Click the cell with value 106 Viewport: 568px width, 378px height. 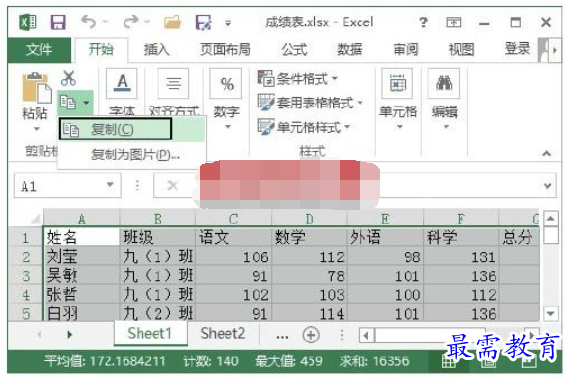tap(233, 257)
